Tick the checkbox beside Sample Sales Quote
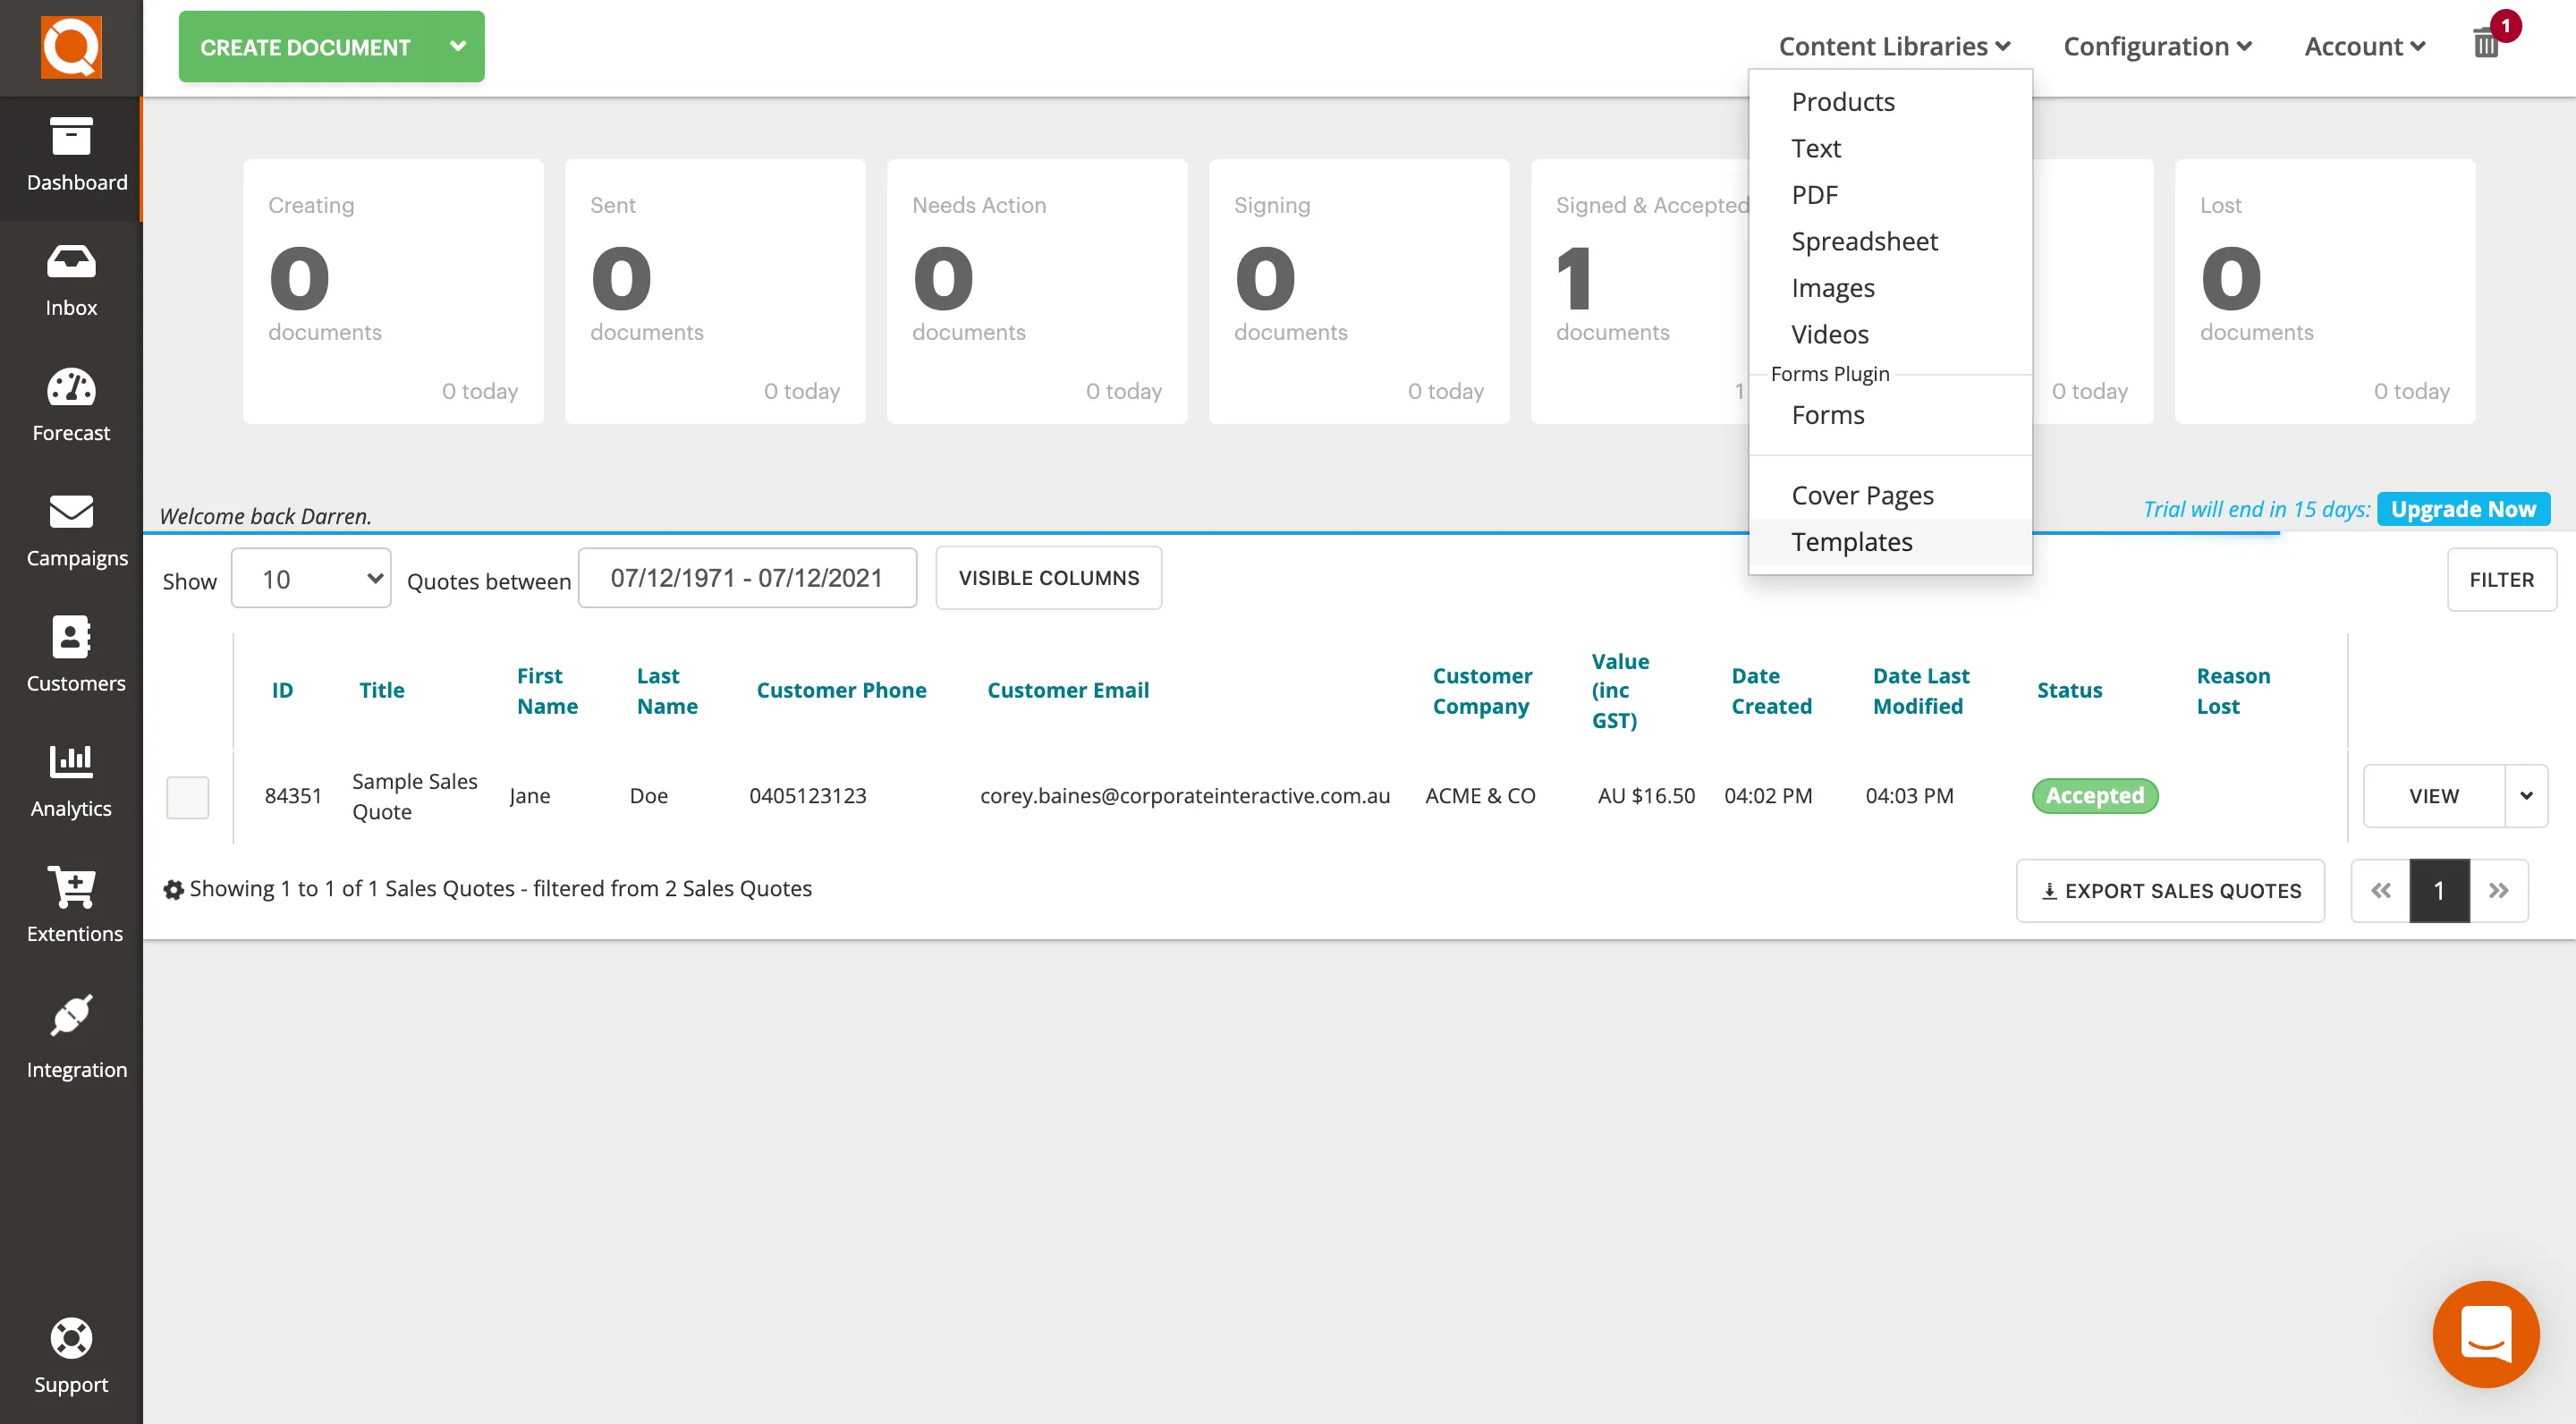Image resolution: width=2576 pixels, height=1424 pixels. (x=188, y=796)
